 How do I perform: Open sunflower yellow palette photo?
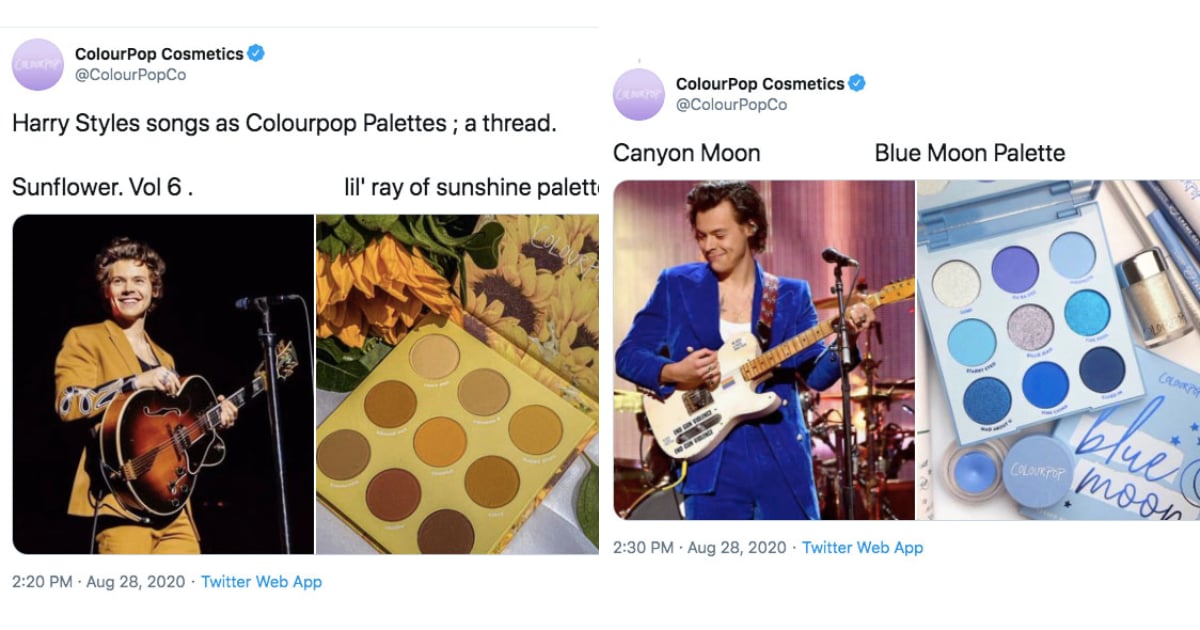click(x=457, y=384)
